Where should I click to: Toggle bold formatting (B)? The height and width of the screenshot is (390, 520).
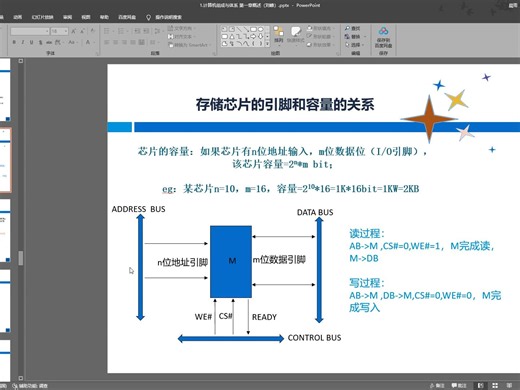coord(14,42)
